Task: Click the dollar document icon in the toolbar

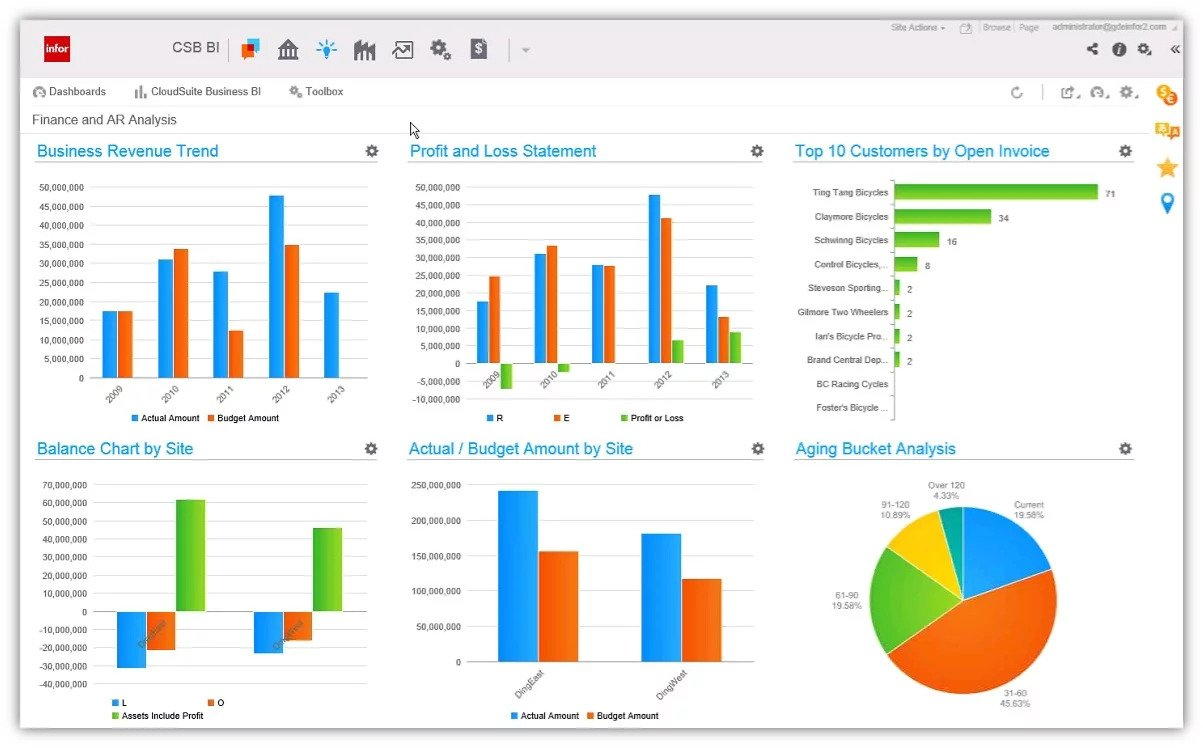Action: (478, 48)
